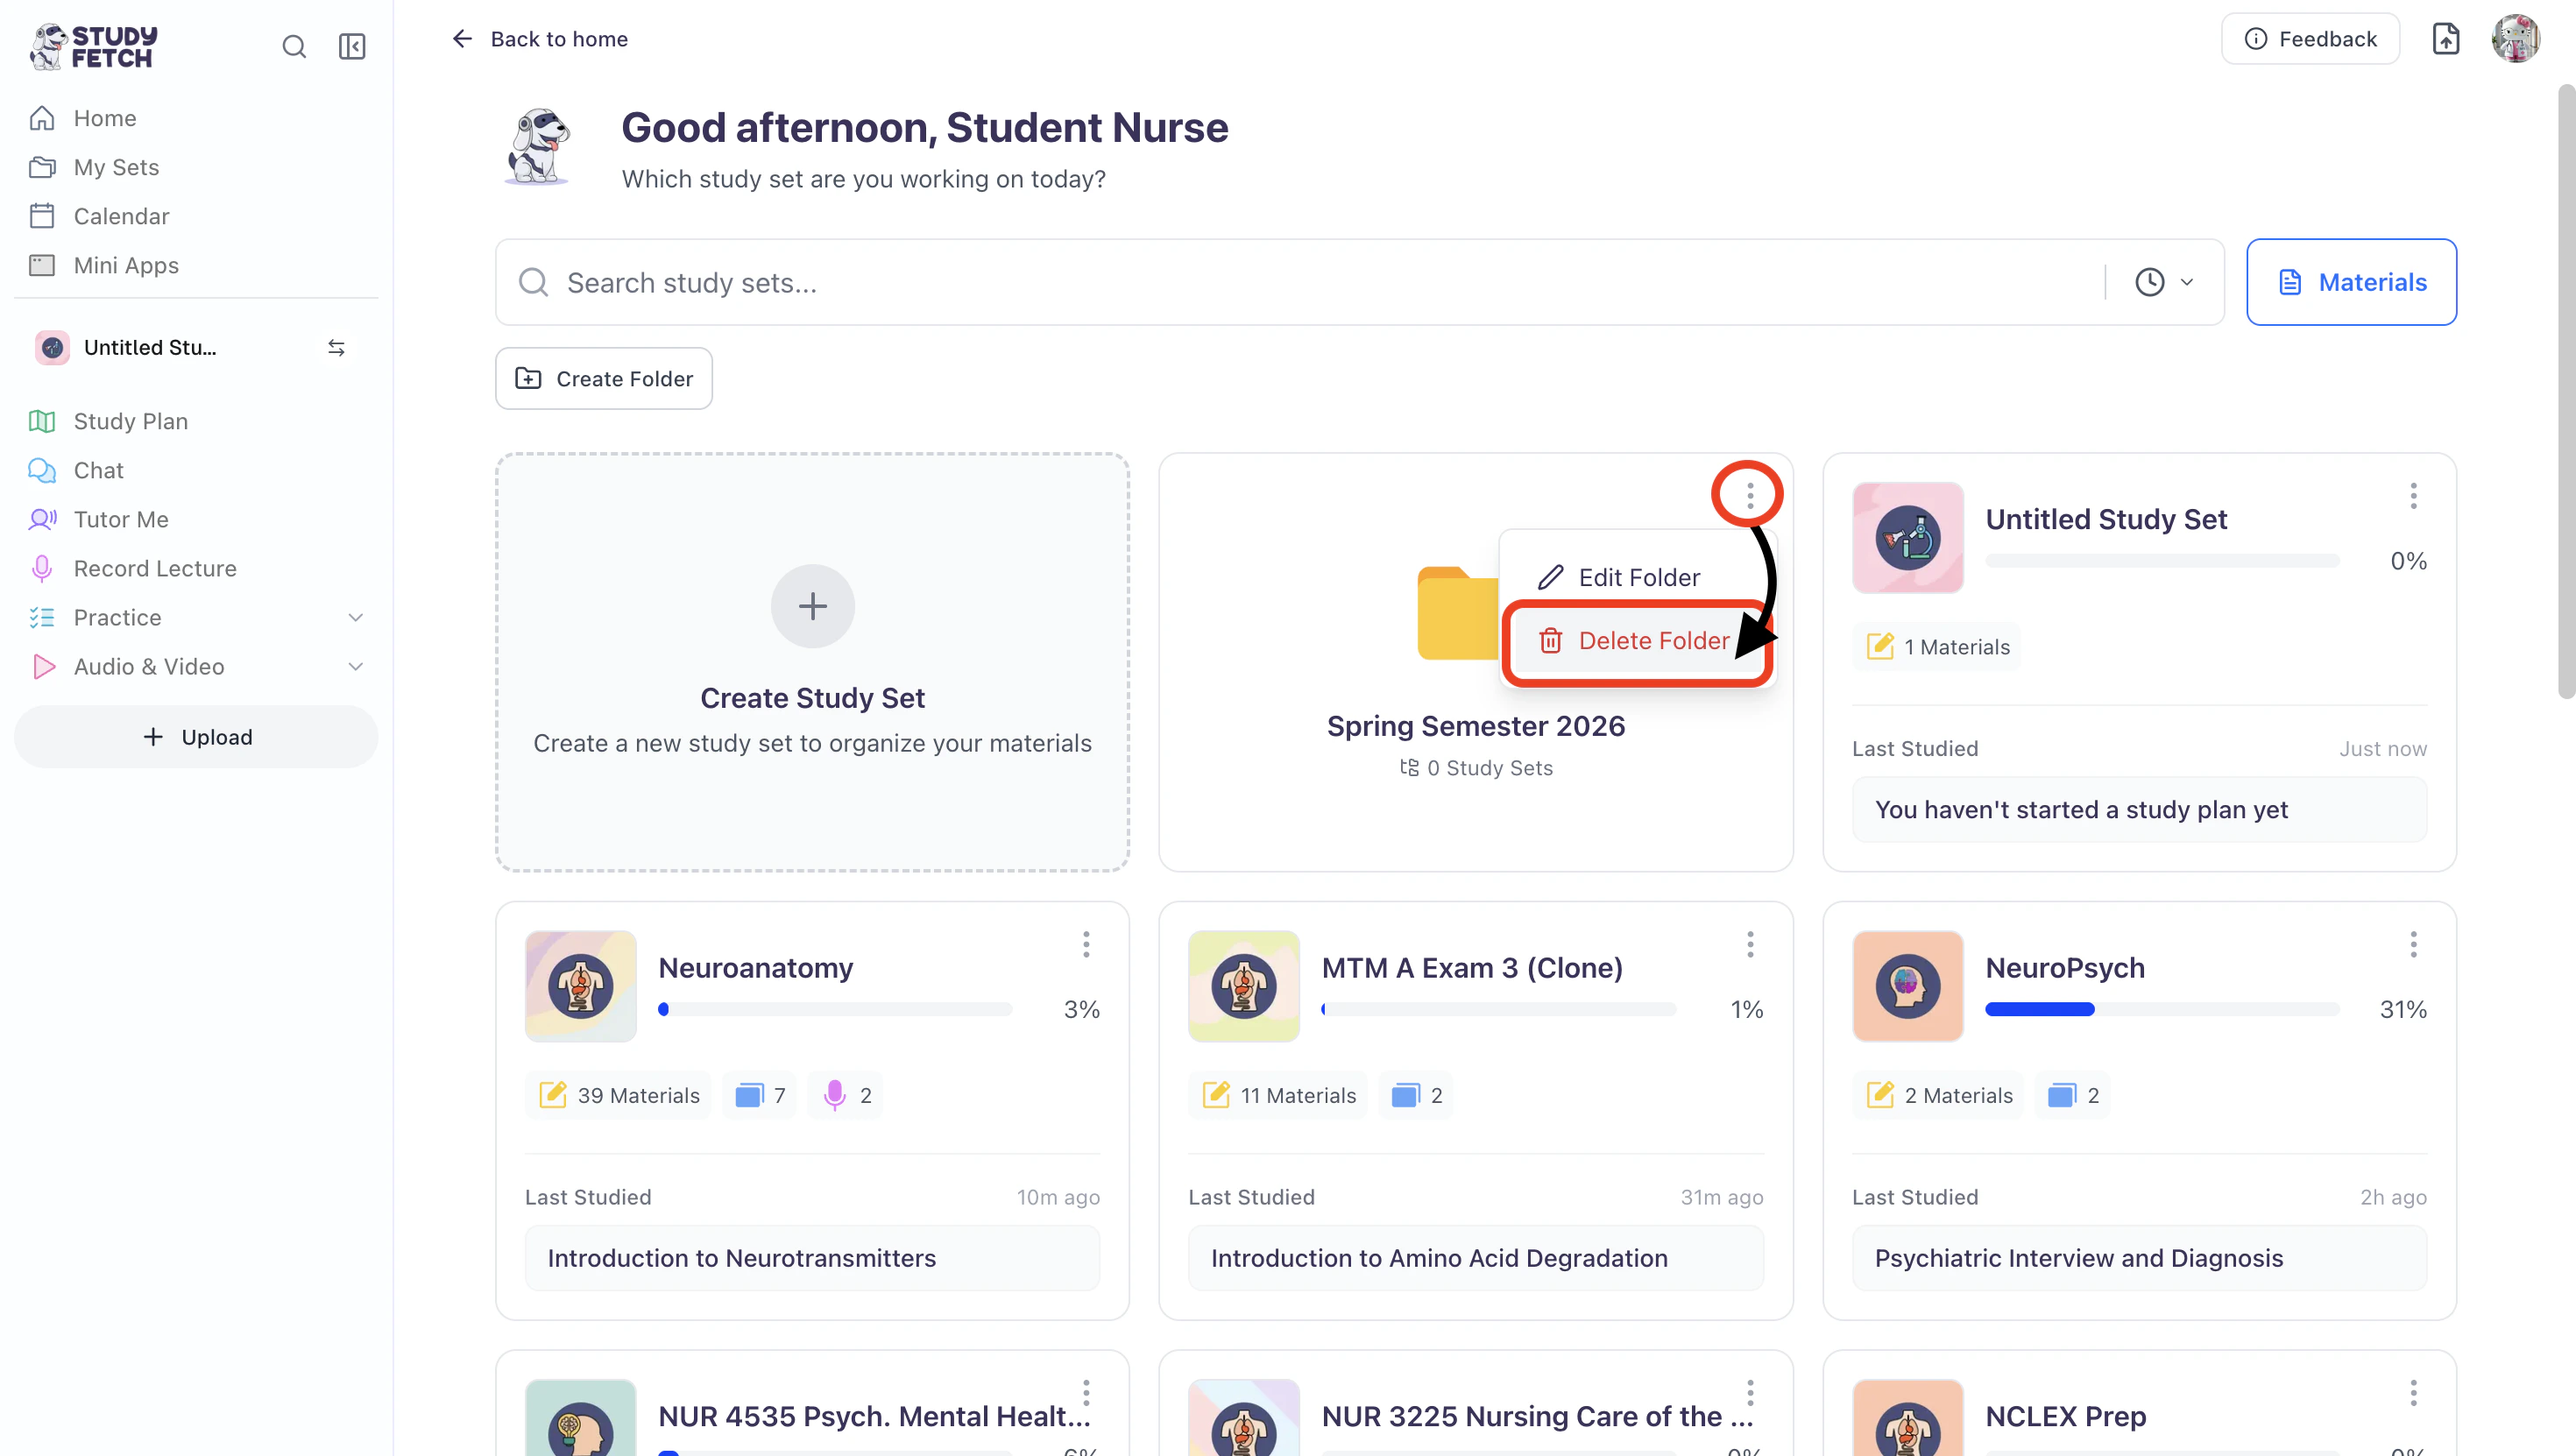
Task: Open the Spring Semester 2026 folder options
Action: click(x=1750, y=495)
